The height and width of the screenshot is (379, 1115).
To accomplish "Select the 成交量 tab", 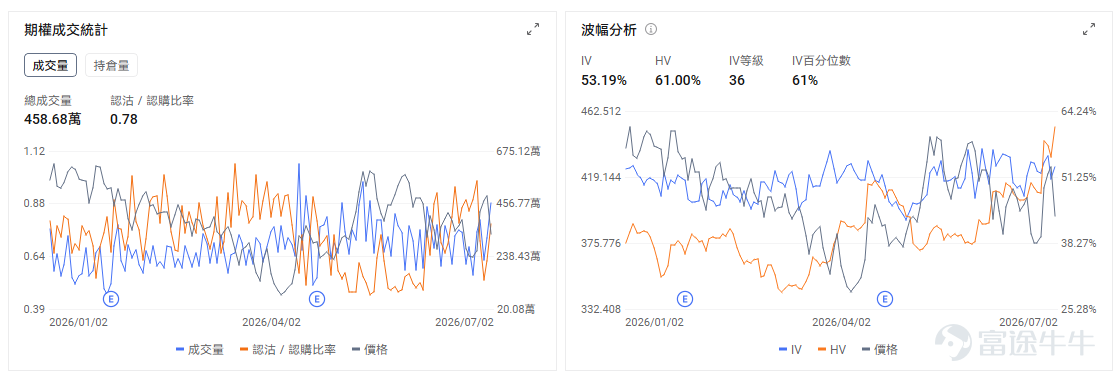I will 50,65.
